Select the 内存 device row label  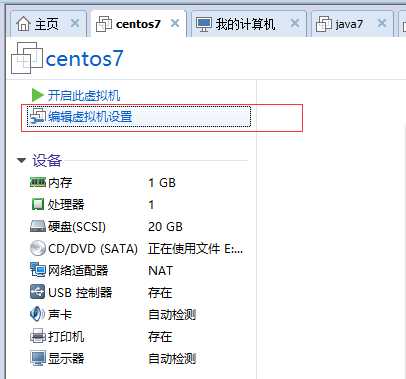point(60,183)
